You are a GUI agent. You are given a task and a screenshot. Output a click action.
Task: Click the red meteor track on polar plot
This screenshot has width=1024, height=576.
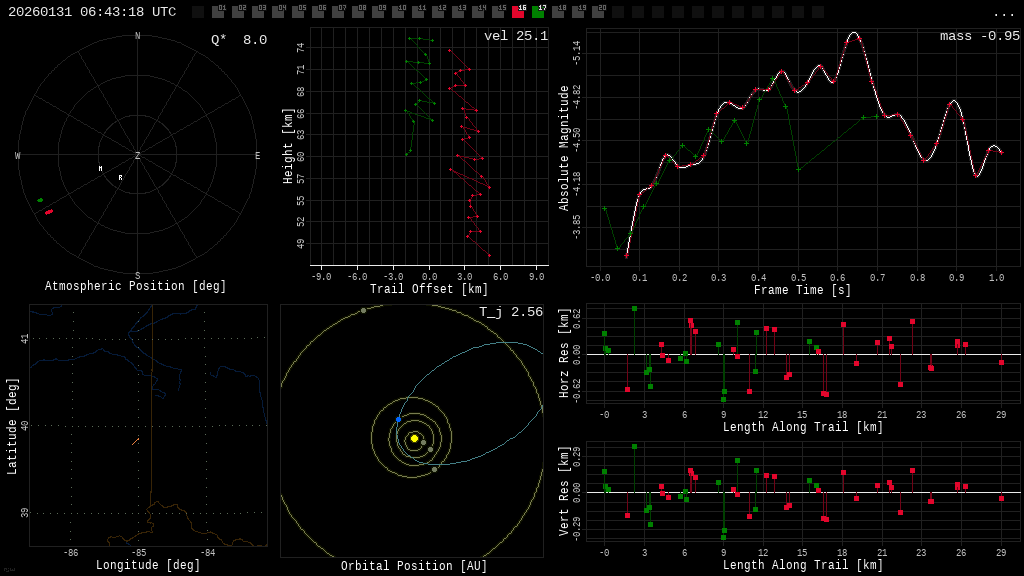pos(49,212)
